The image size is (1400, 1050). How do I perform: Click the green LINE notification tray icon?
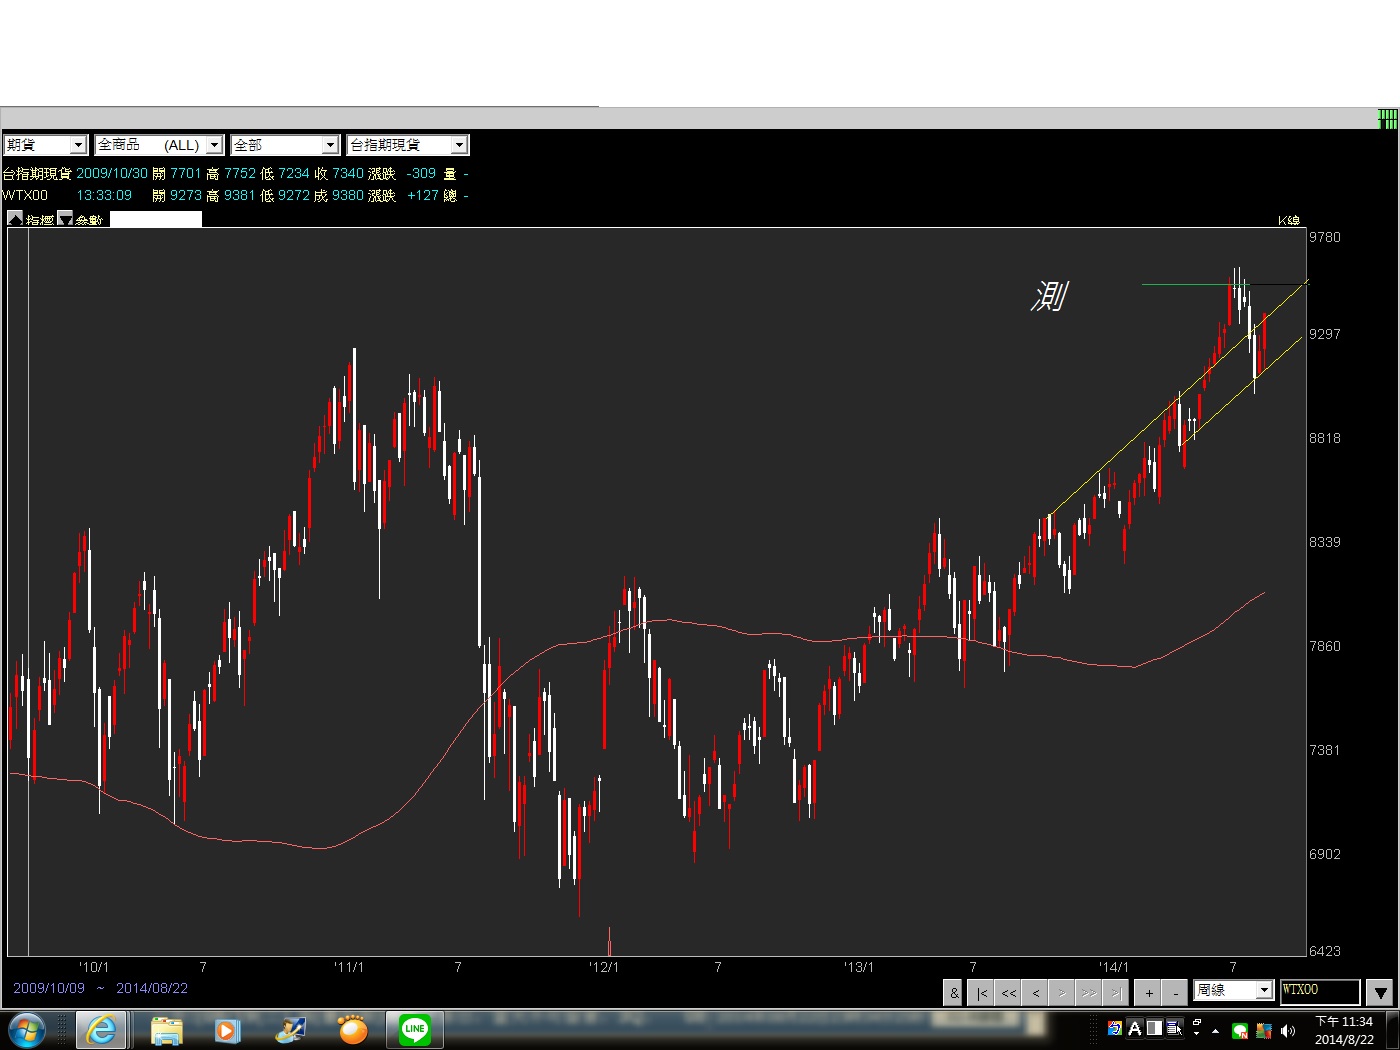click(x=1240, y=1031)
